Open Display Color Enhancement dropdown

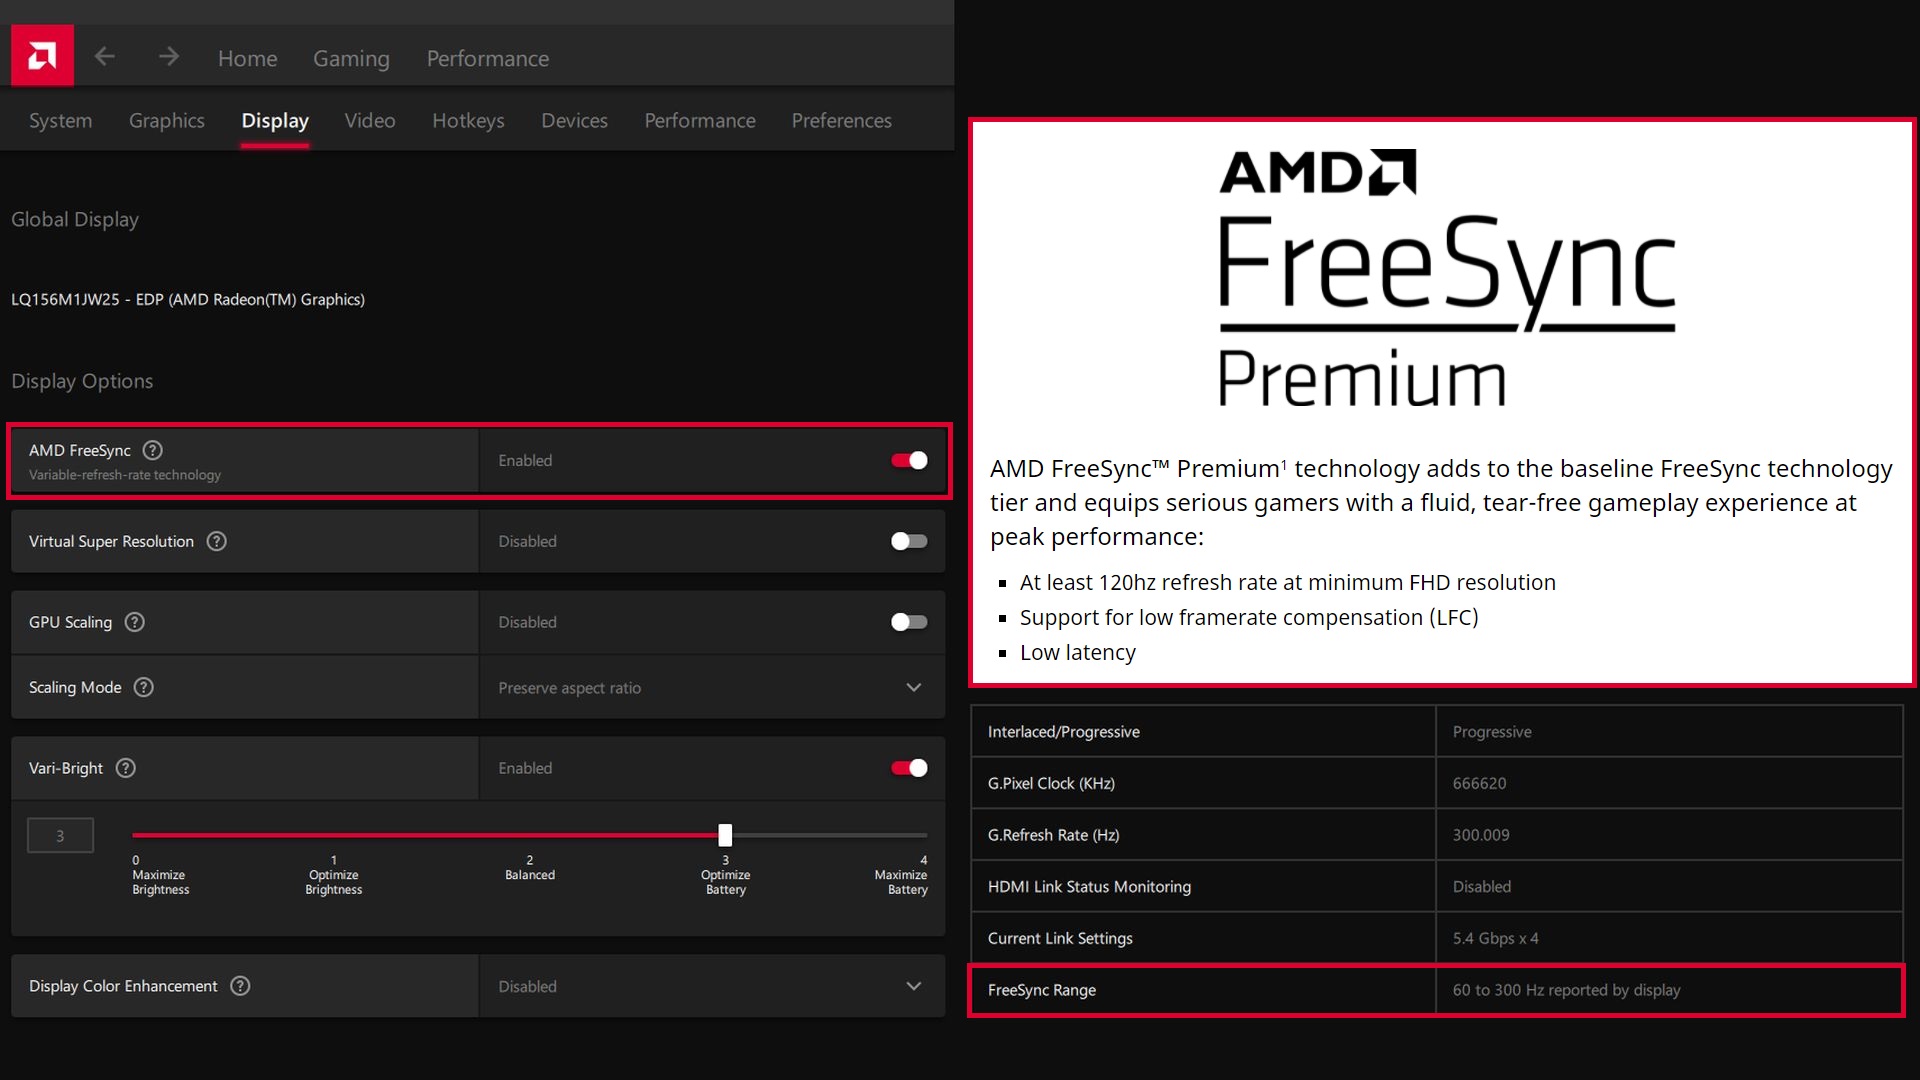913,986
